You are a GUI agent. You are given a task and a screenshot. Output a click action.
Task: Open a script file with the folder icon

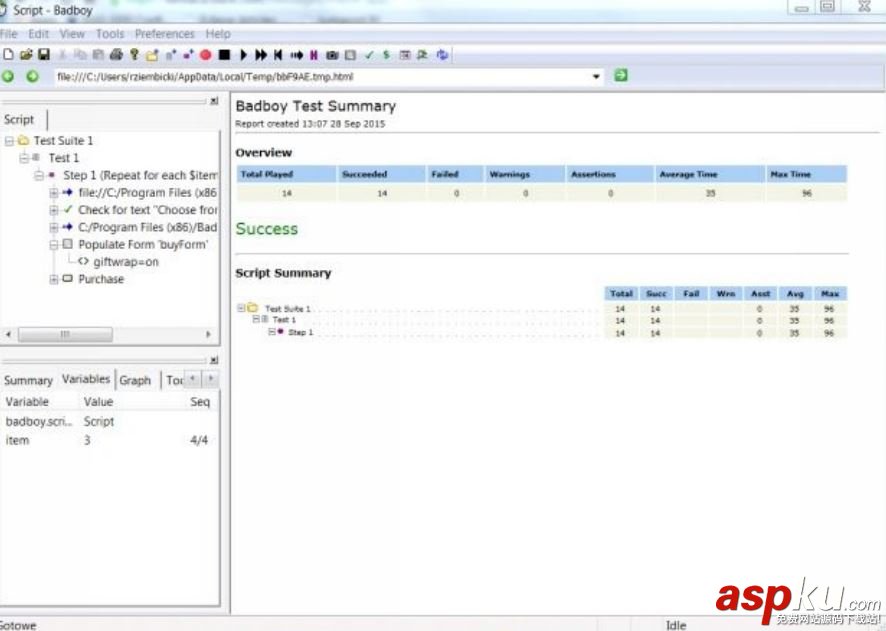pos(26,55)
